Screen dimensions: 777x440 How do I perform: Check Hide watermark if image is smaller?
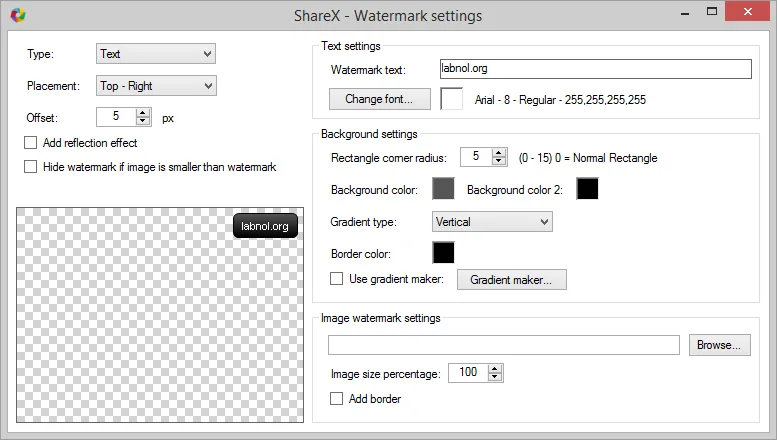(31, 166)
